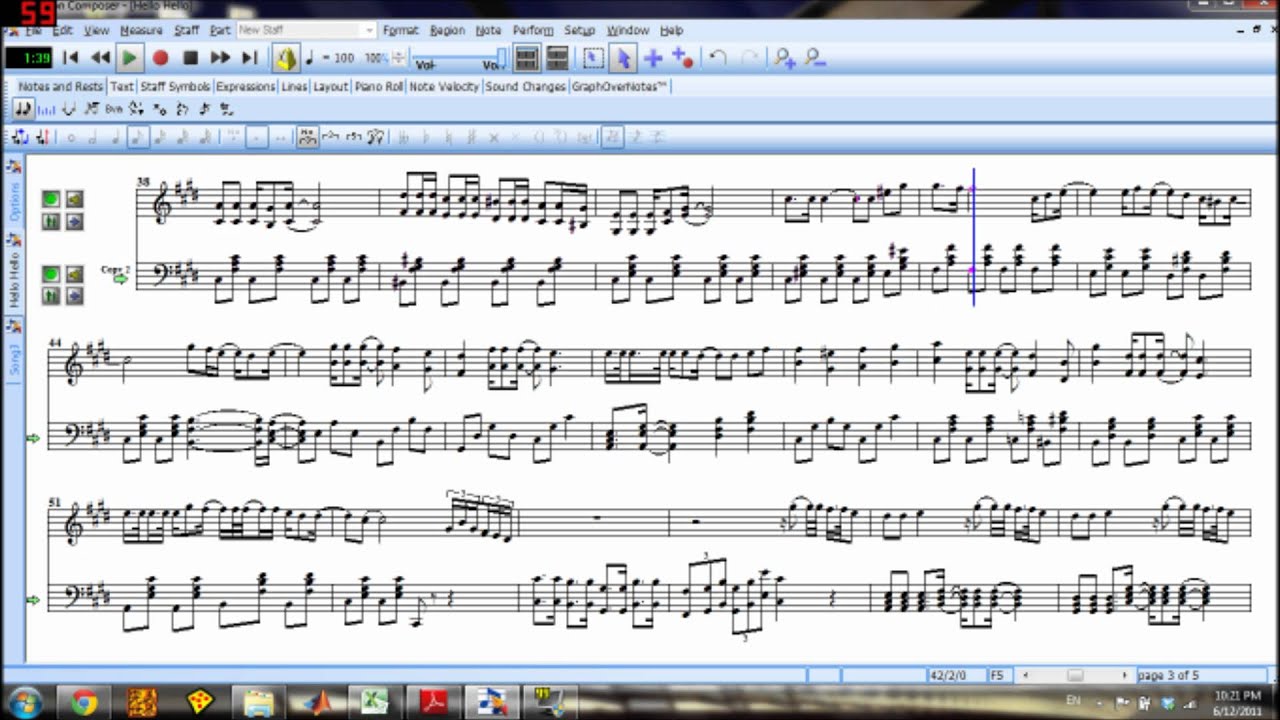Toggle the first staff green enable button
The image size is (1280, 720).
click(x=51, y=199)
